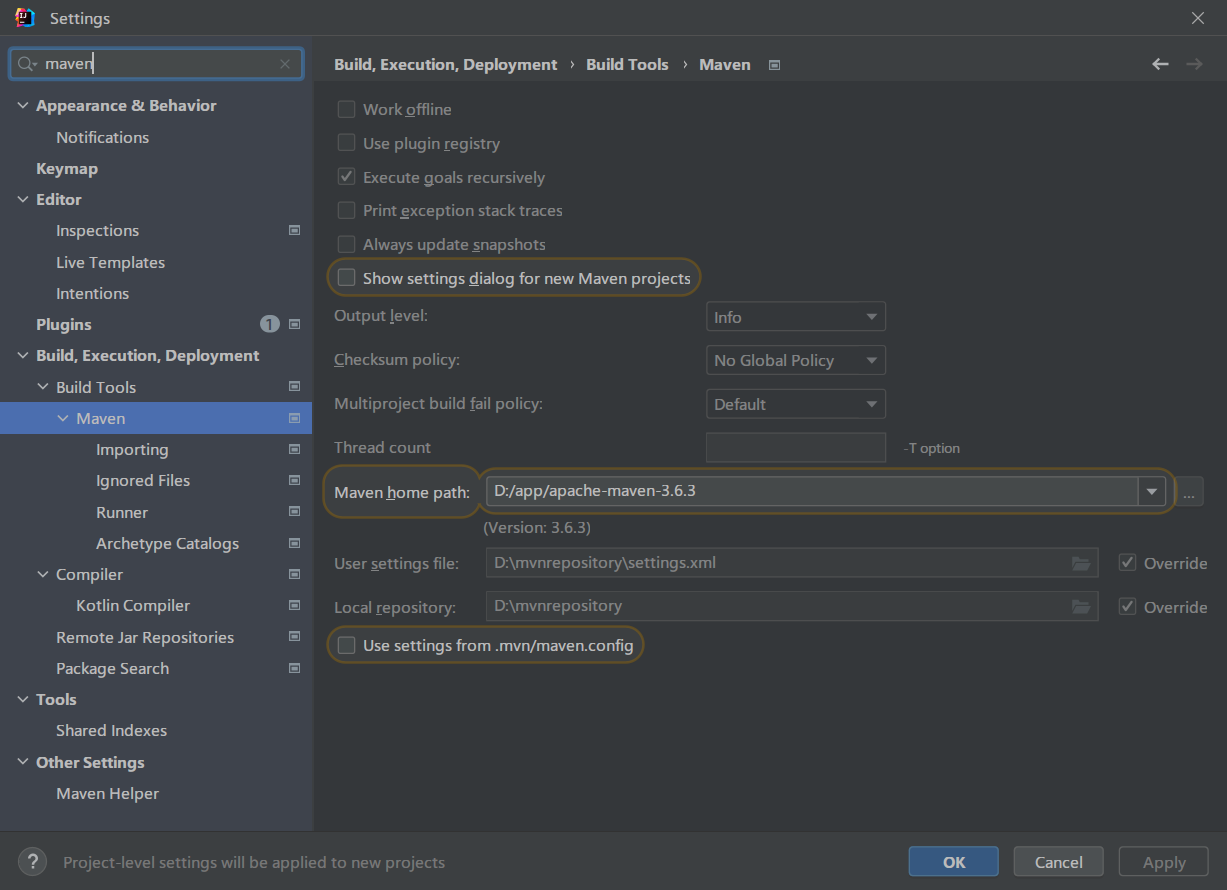Click project-level icon beside Remote Jar Repositories
Image resolution: width=1227 pixels, height=890 pixels.
point(294,637)
